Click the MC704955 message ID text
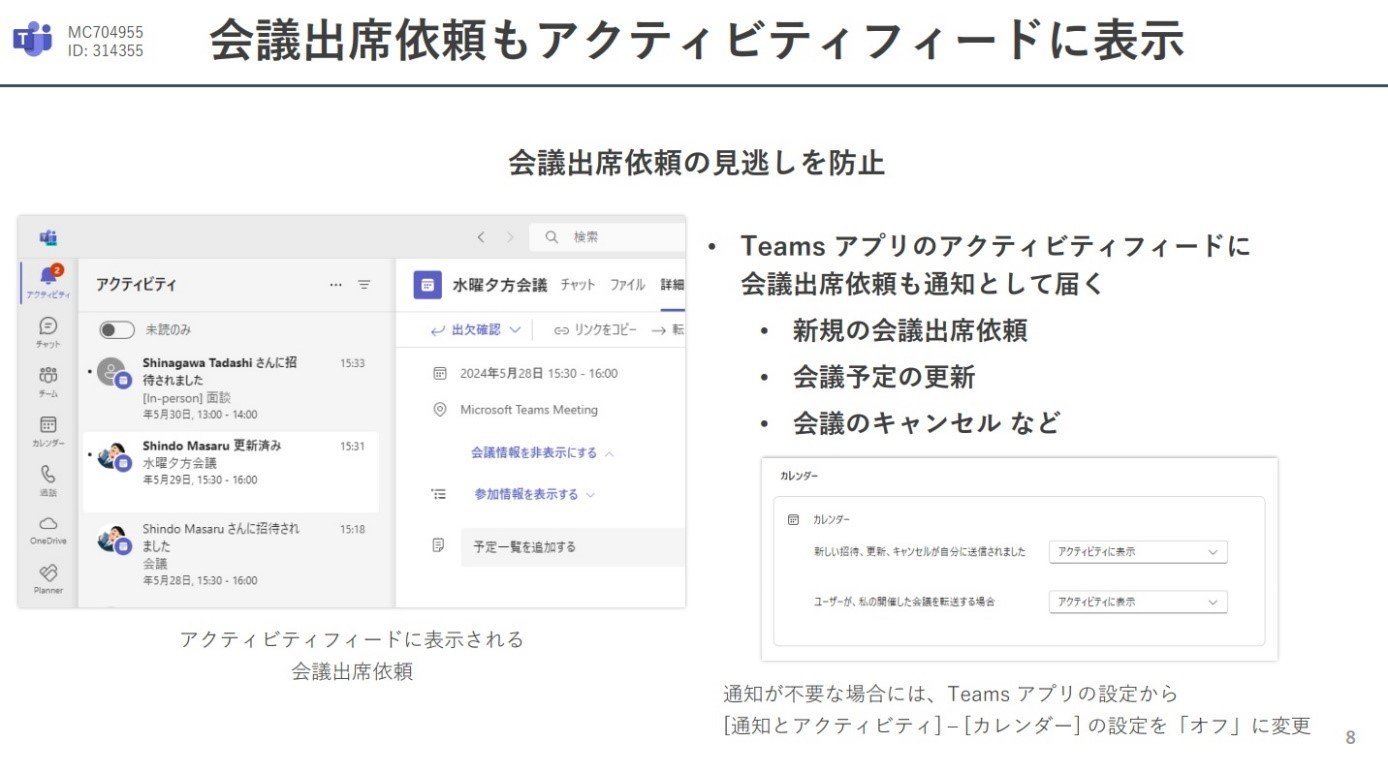Viewport: 1388px width, 773px height. click(106, 32)
